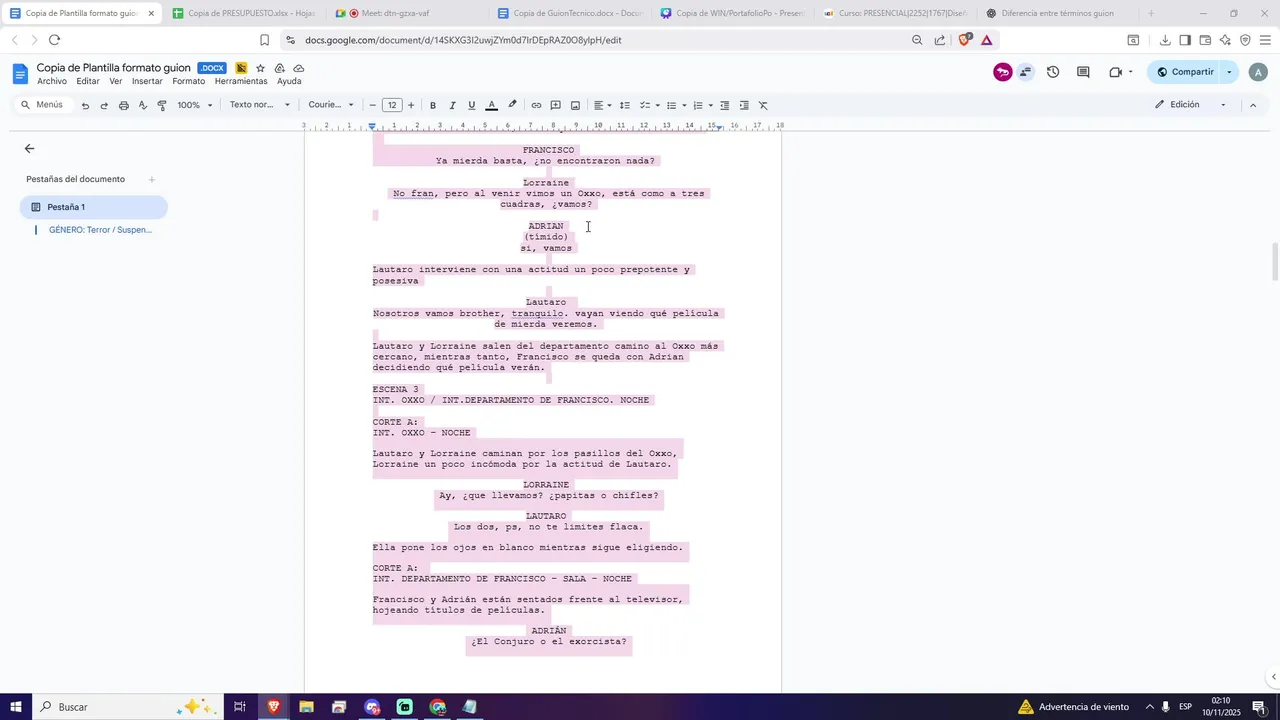The height and width of the screenshot is (720, 1280).
Task: Open the Docs home logo icon
Action: point(20,73)
